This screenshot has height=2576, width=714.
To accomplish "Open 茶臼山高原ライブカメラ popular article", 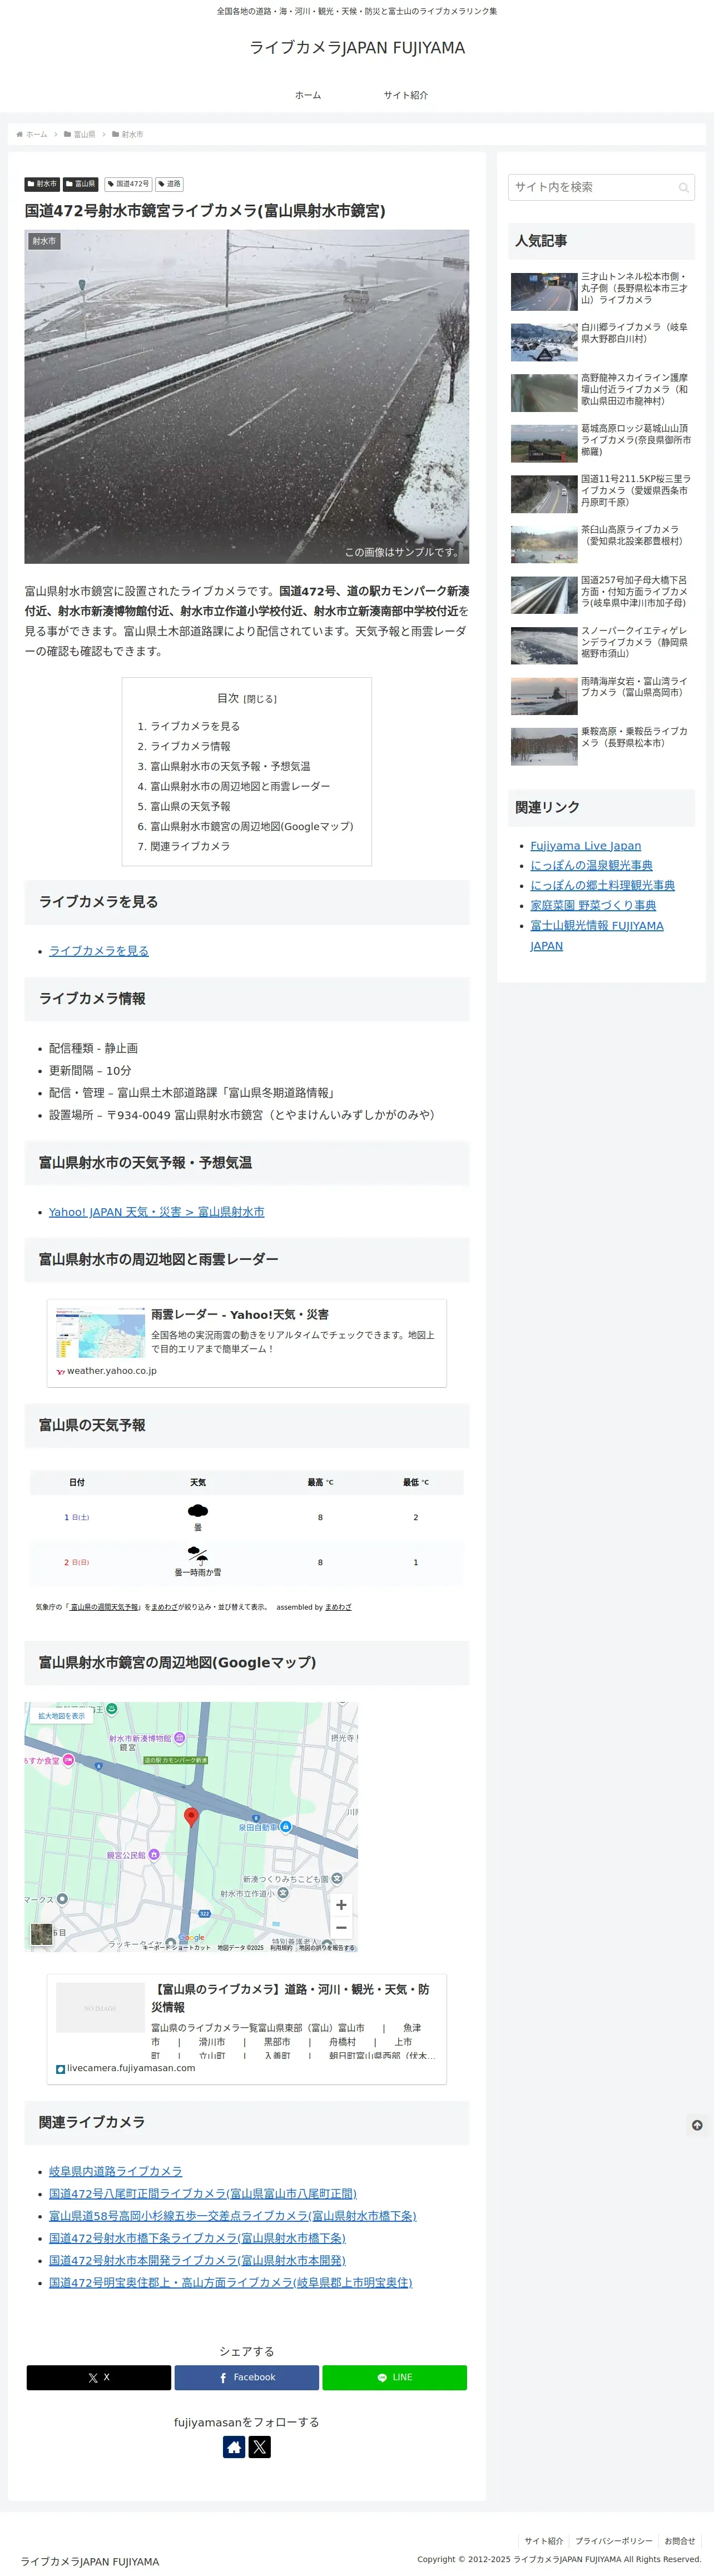I will coord(601,544).
